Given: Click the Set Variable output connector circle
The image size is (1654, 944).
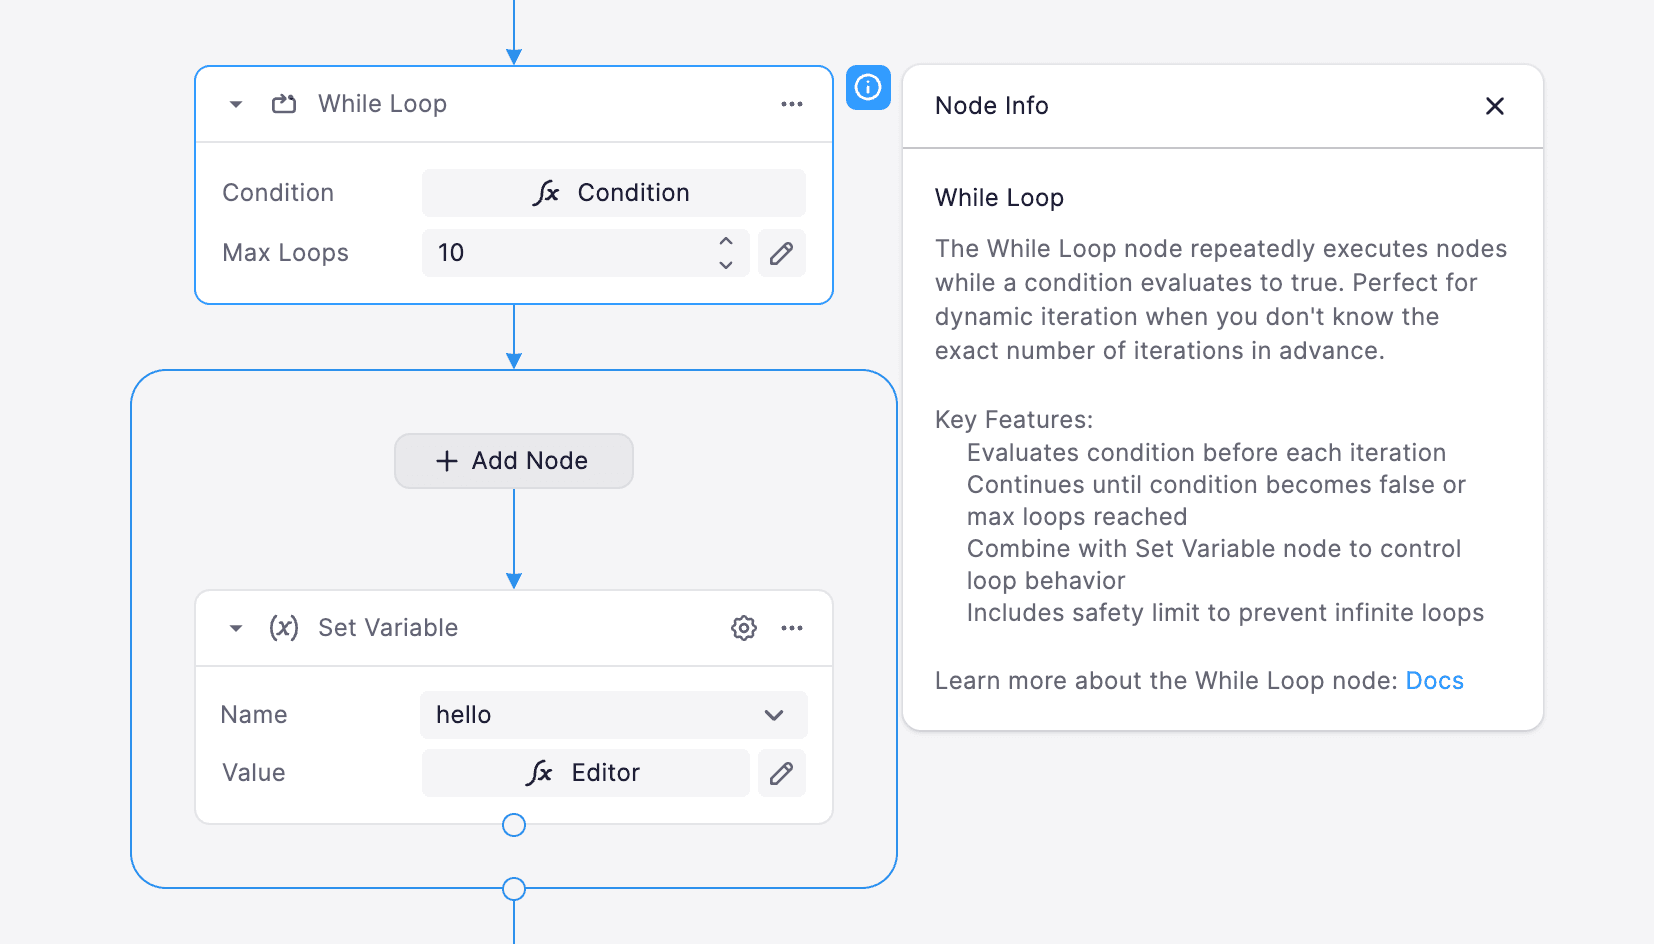Looking at the screenshot, I should click(x=513, y=825).
